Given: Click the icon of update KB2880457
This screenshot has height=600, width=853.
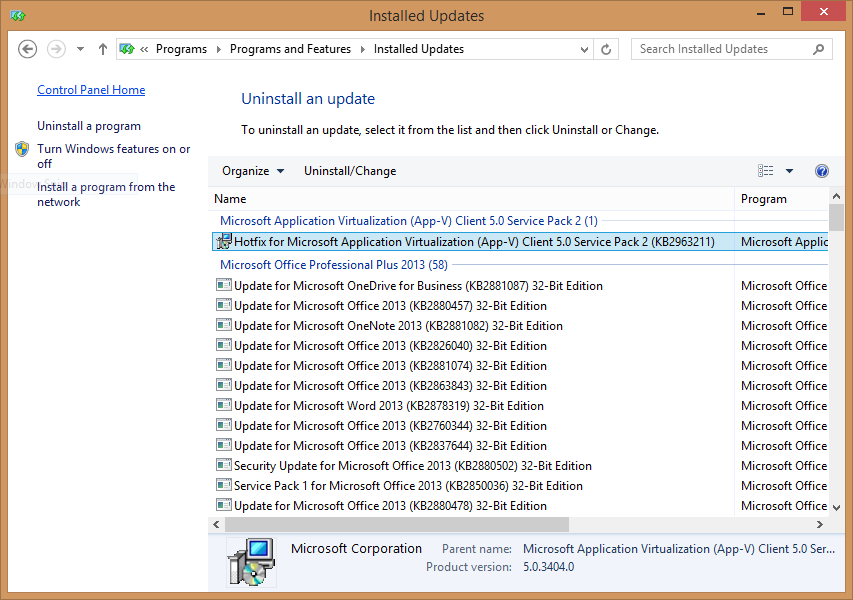Looking at the screenshot, I should (x=224, y=305).
